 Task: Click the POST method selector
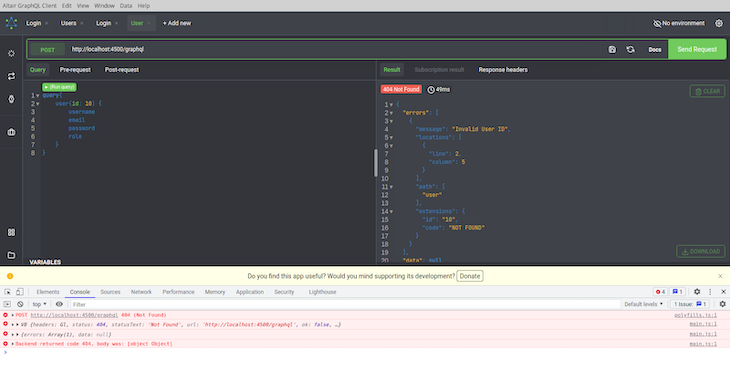click(47, 50)
